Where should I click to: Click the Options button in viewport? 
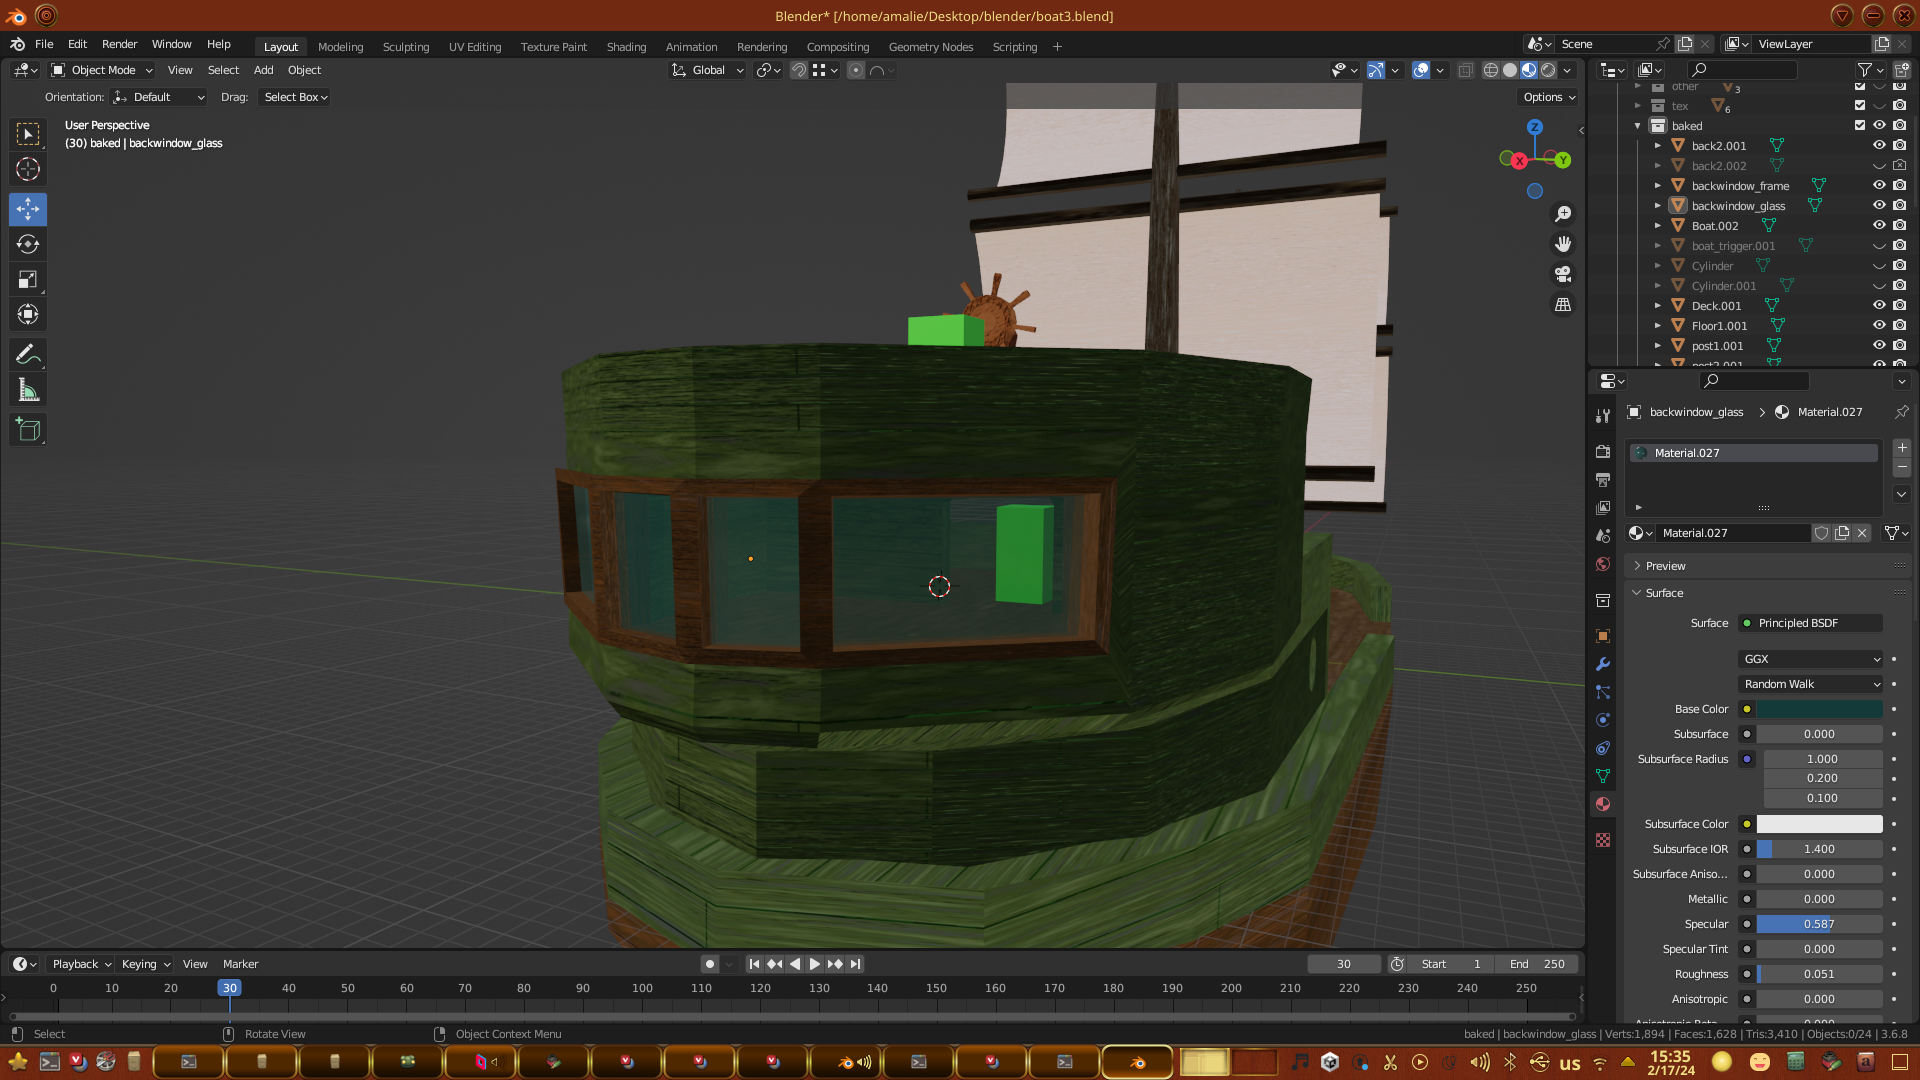[x=1548, y=97]
